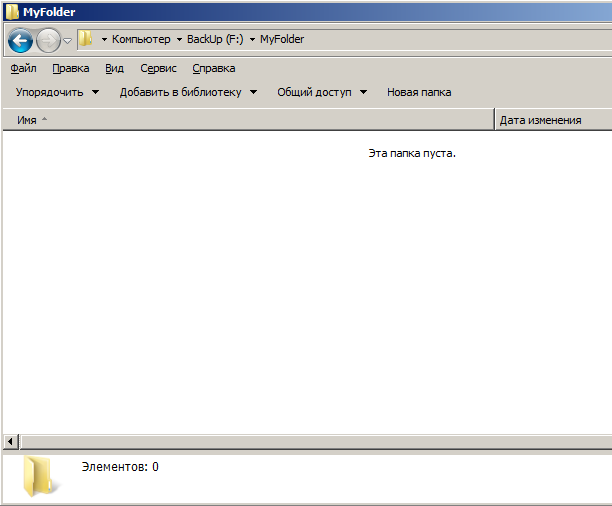Open the Сервис menu

158,68
